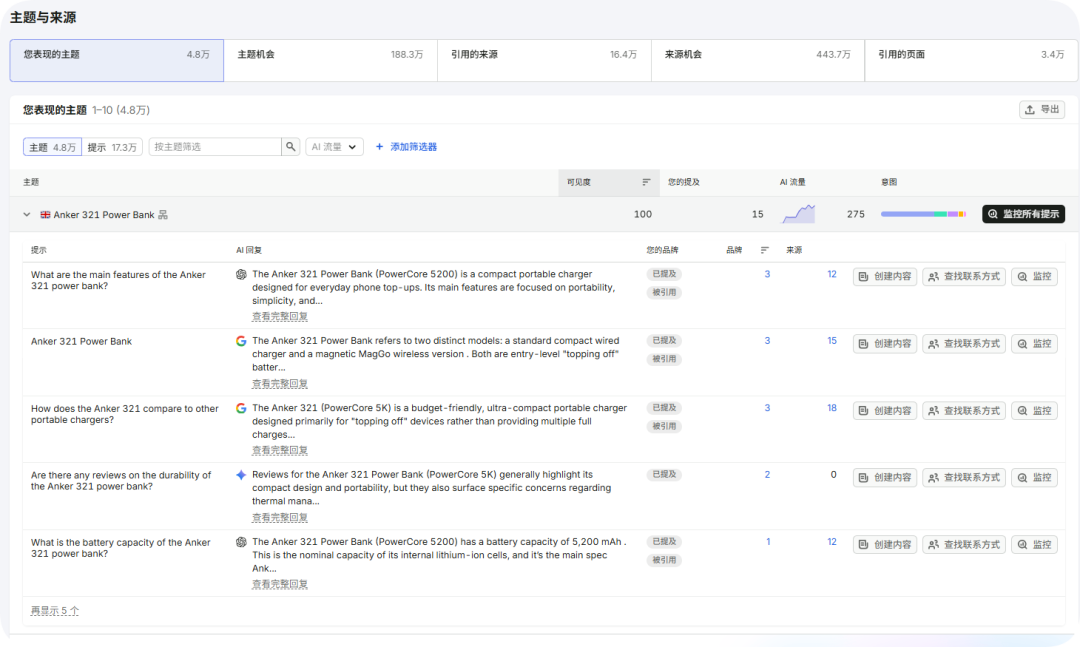Viewport: 1080px width, 647px height.
Task: Open 查看完整回复 for budget-friendly charger answer
Action: click(x=280, y=450)
